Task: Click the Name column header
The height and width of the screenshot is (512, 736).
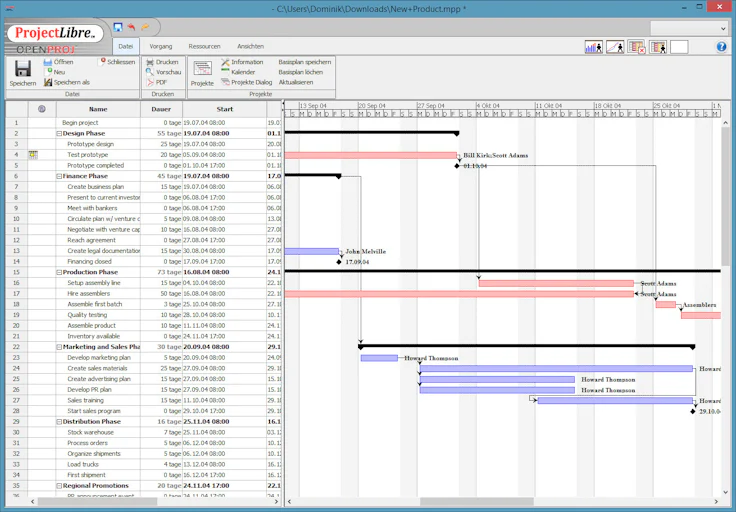Action: coord(98,109)
